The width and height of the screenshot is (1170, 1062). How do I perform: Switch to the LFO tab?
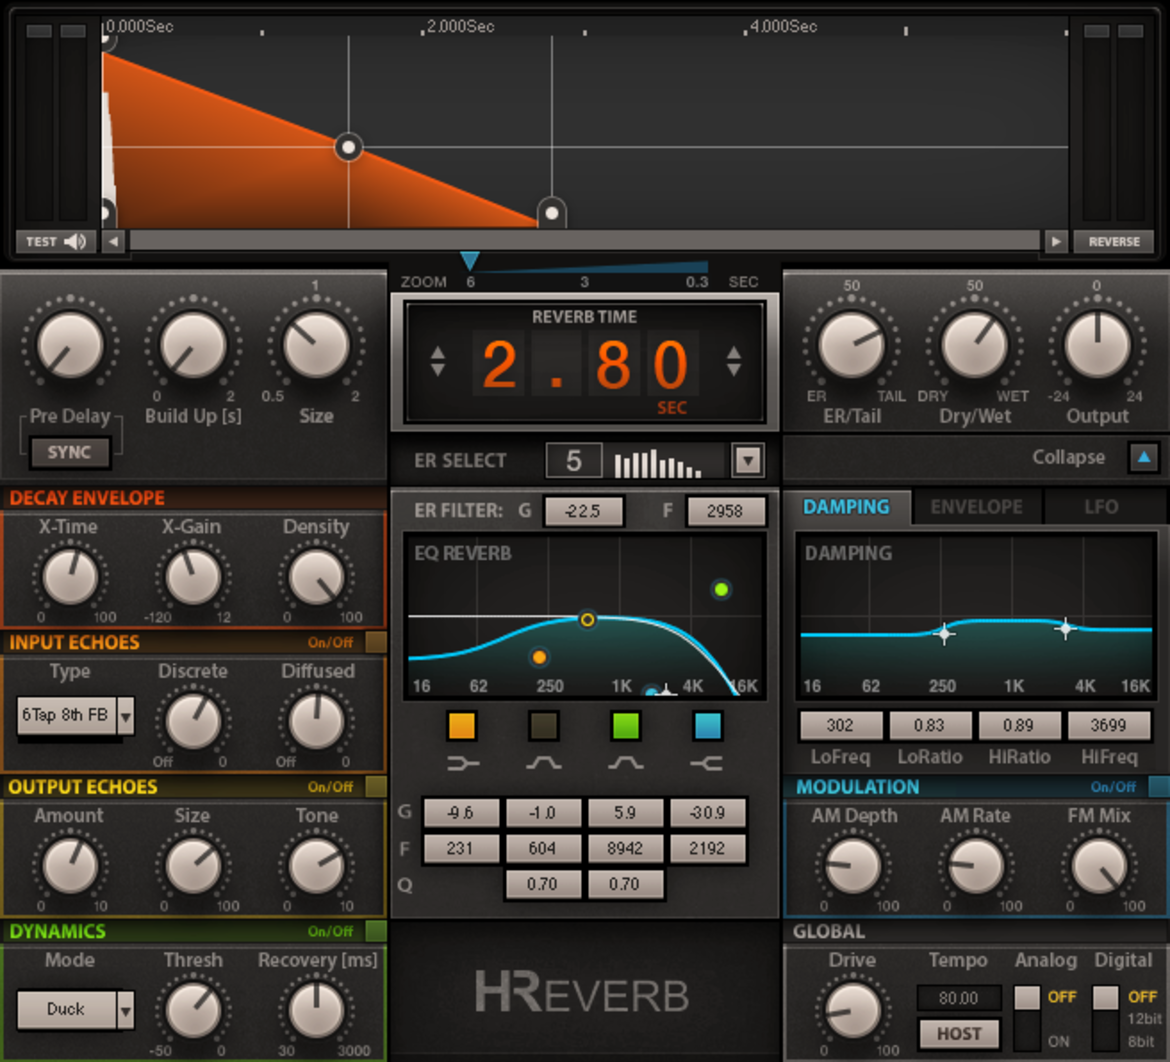(1101, 507)
